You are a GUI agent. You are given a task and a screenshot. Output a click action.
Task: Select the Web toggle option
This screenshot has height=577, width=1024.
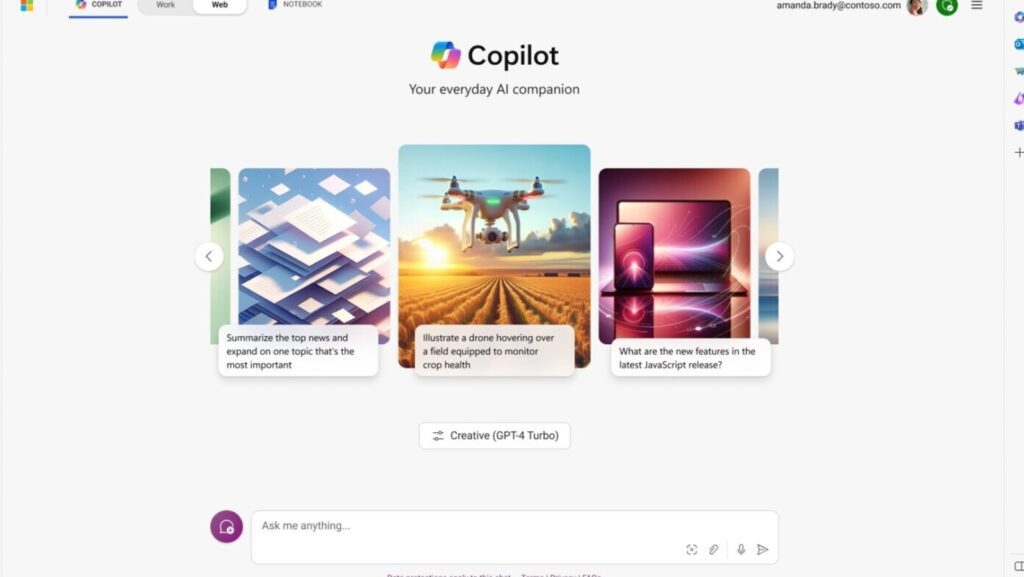click(x=220, y=5)
